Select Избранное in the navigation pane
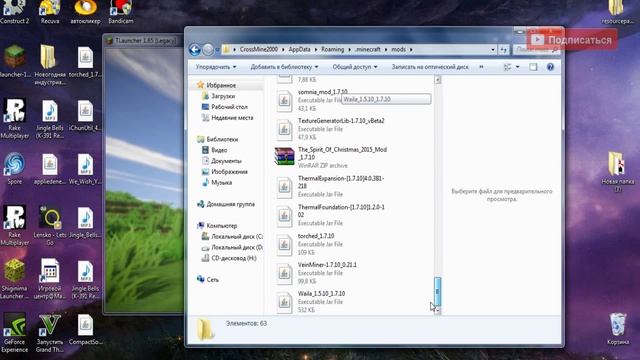 click(x=221, y=85)
